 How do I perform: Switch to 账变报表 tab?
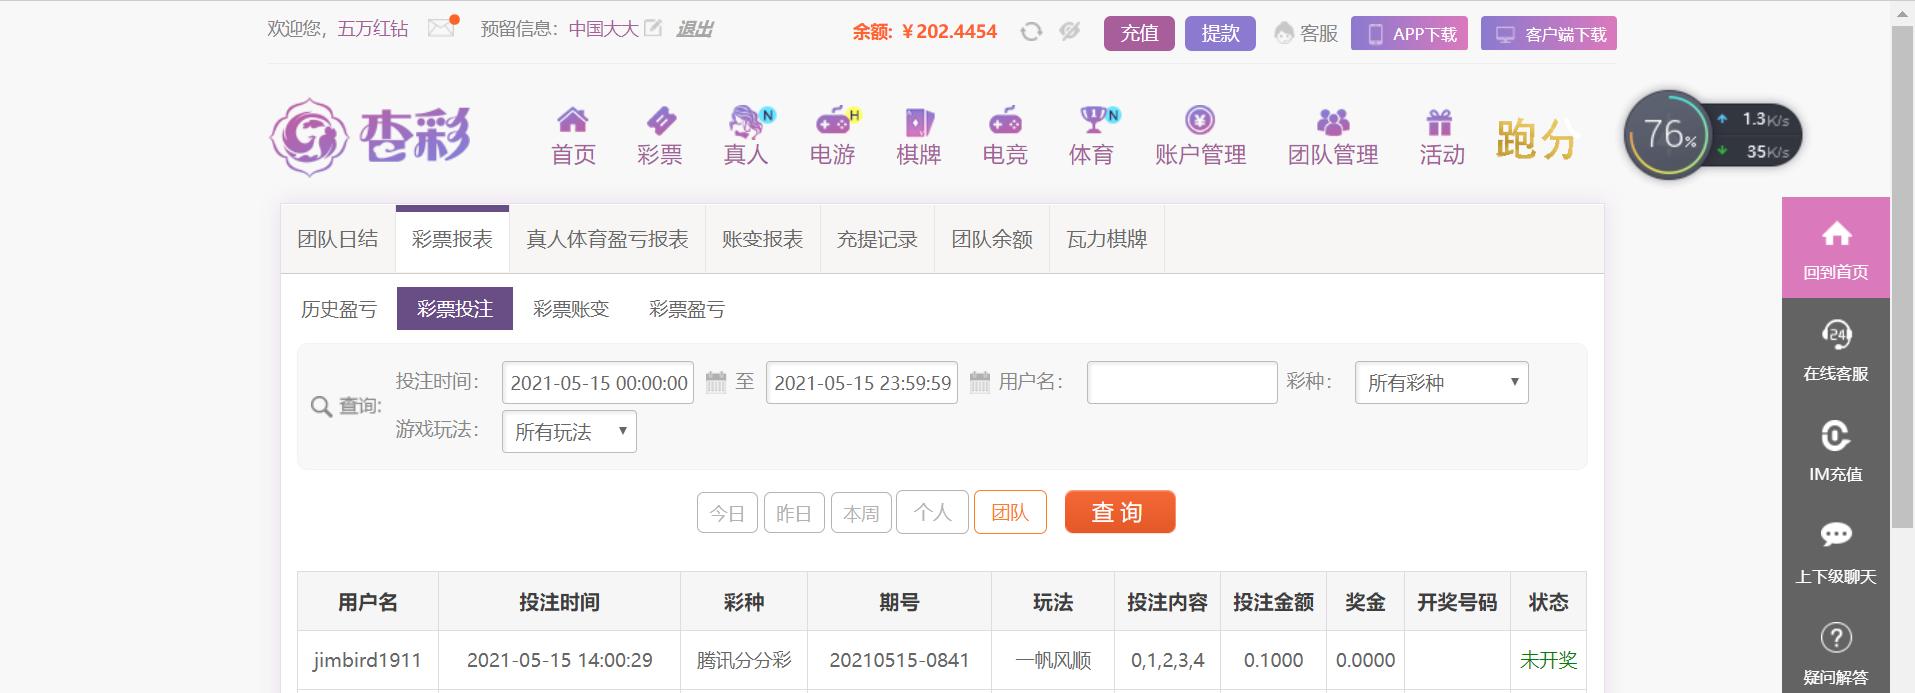coord(763,239)
